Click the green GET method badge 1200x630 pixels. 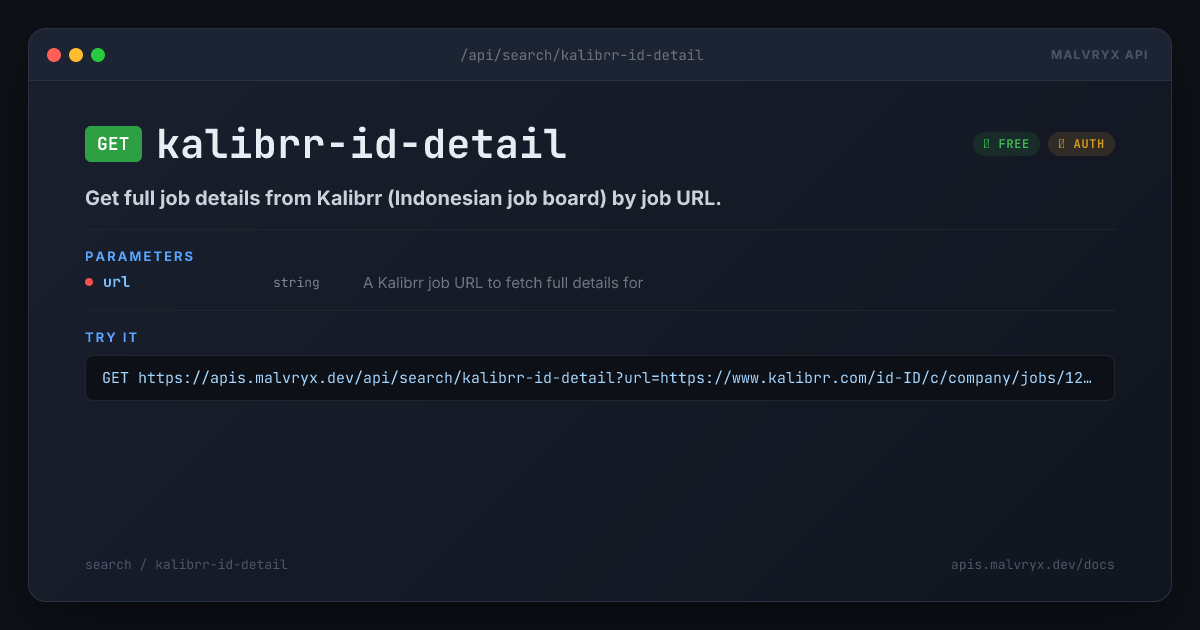click(113, 144)
